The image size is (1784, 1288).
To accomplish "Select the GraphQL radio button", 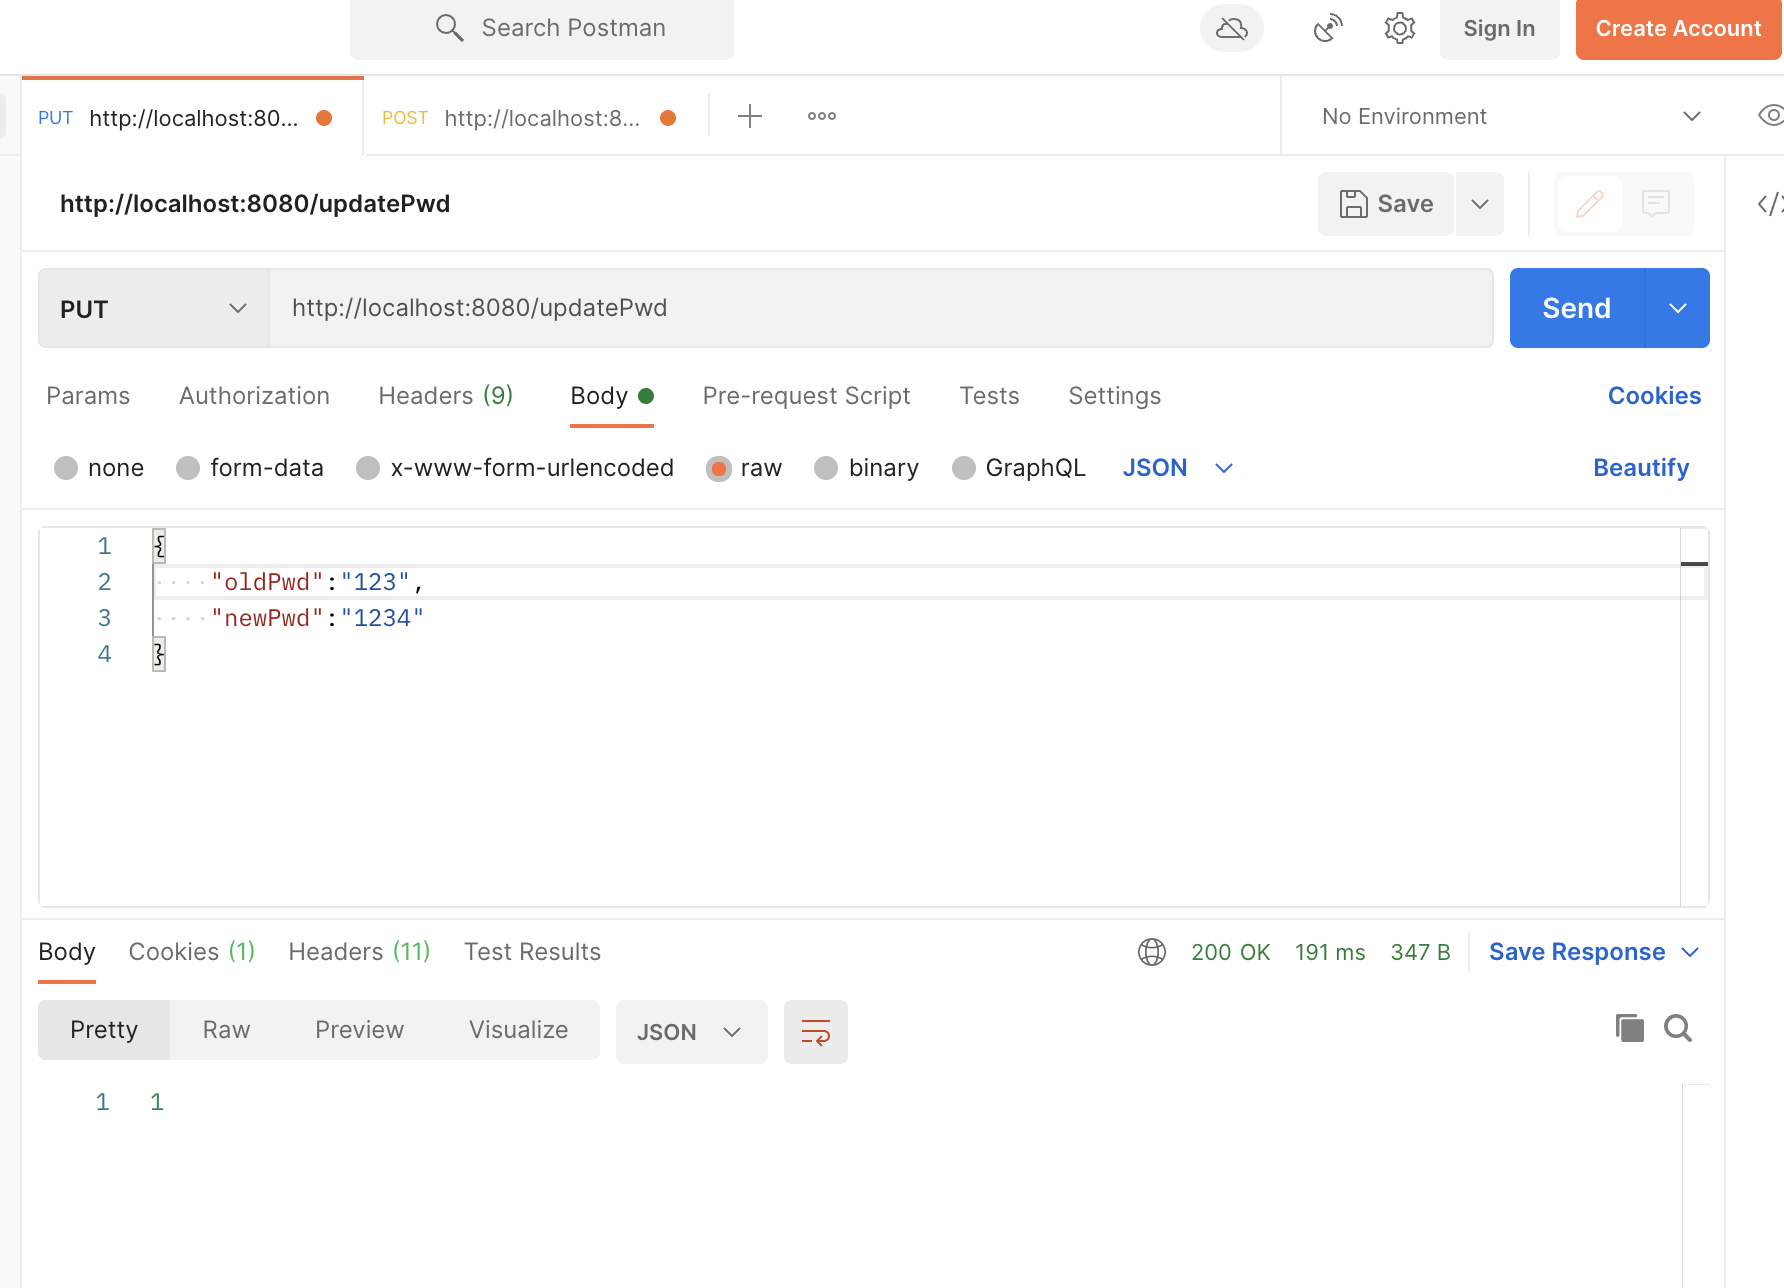I will [x=964, y=468].
